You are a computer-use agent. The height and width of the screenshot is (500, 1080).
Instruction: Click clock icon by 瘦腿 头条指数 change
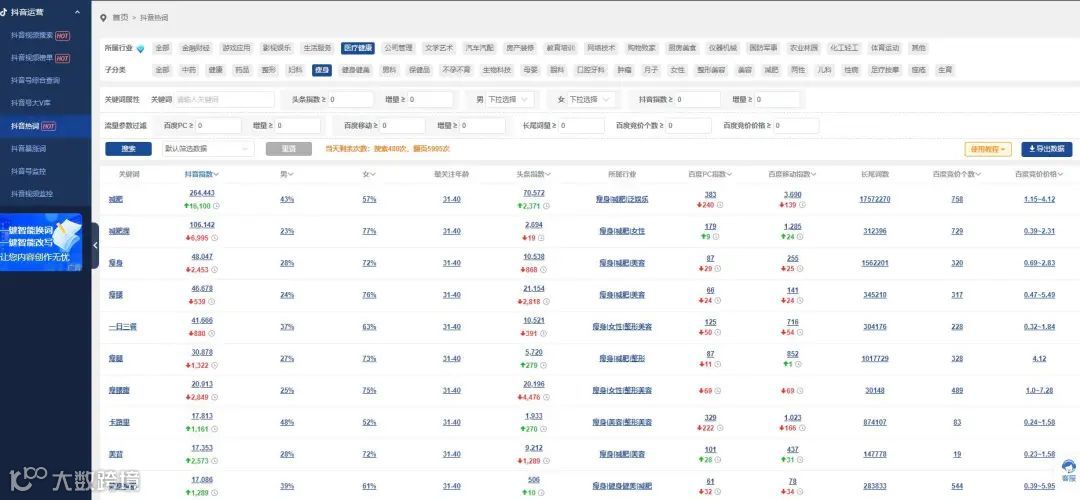coord(544,365)
